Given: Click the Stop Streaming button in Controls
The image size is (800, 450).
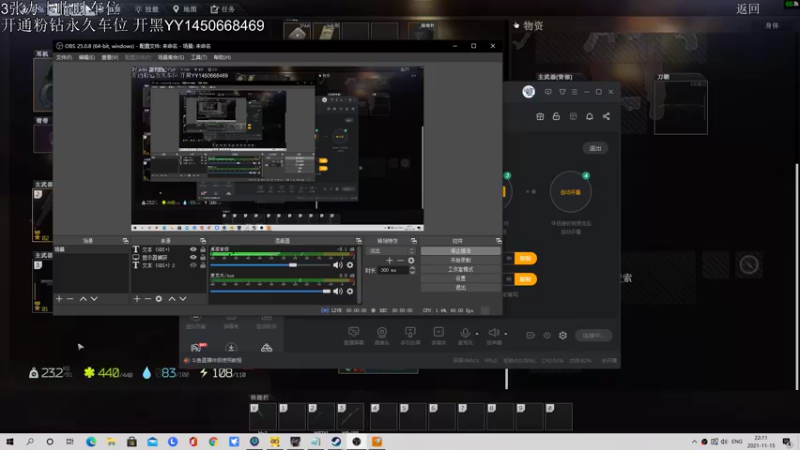Looking at the screenshot, I should 460,251.
